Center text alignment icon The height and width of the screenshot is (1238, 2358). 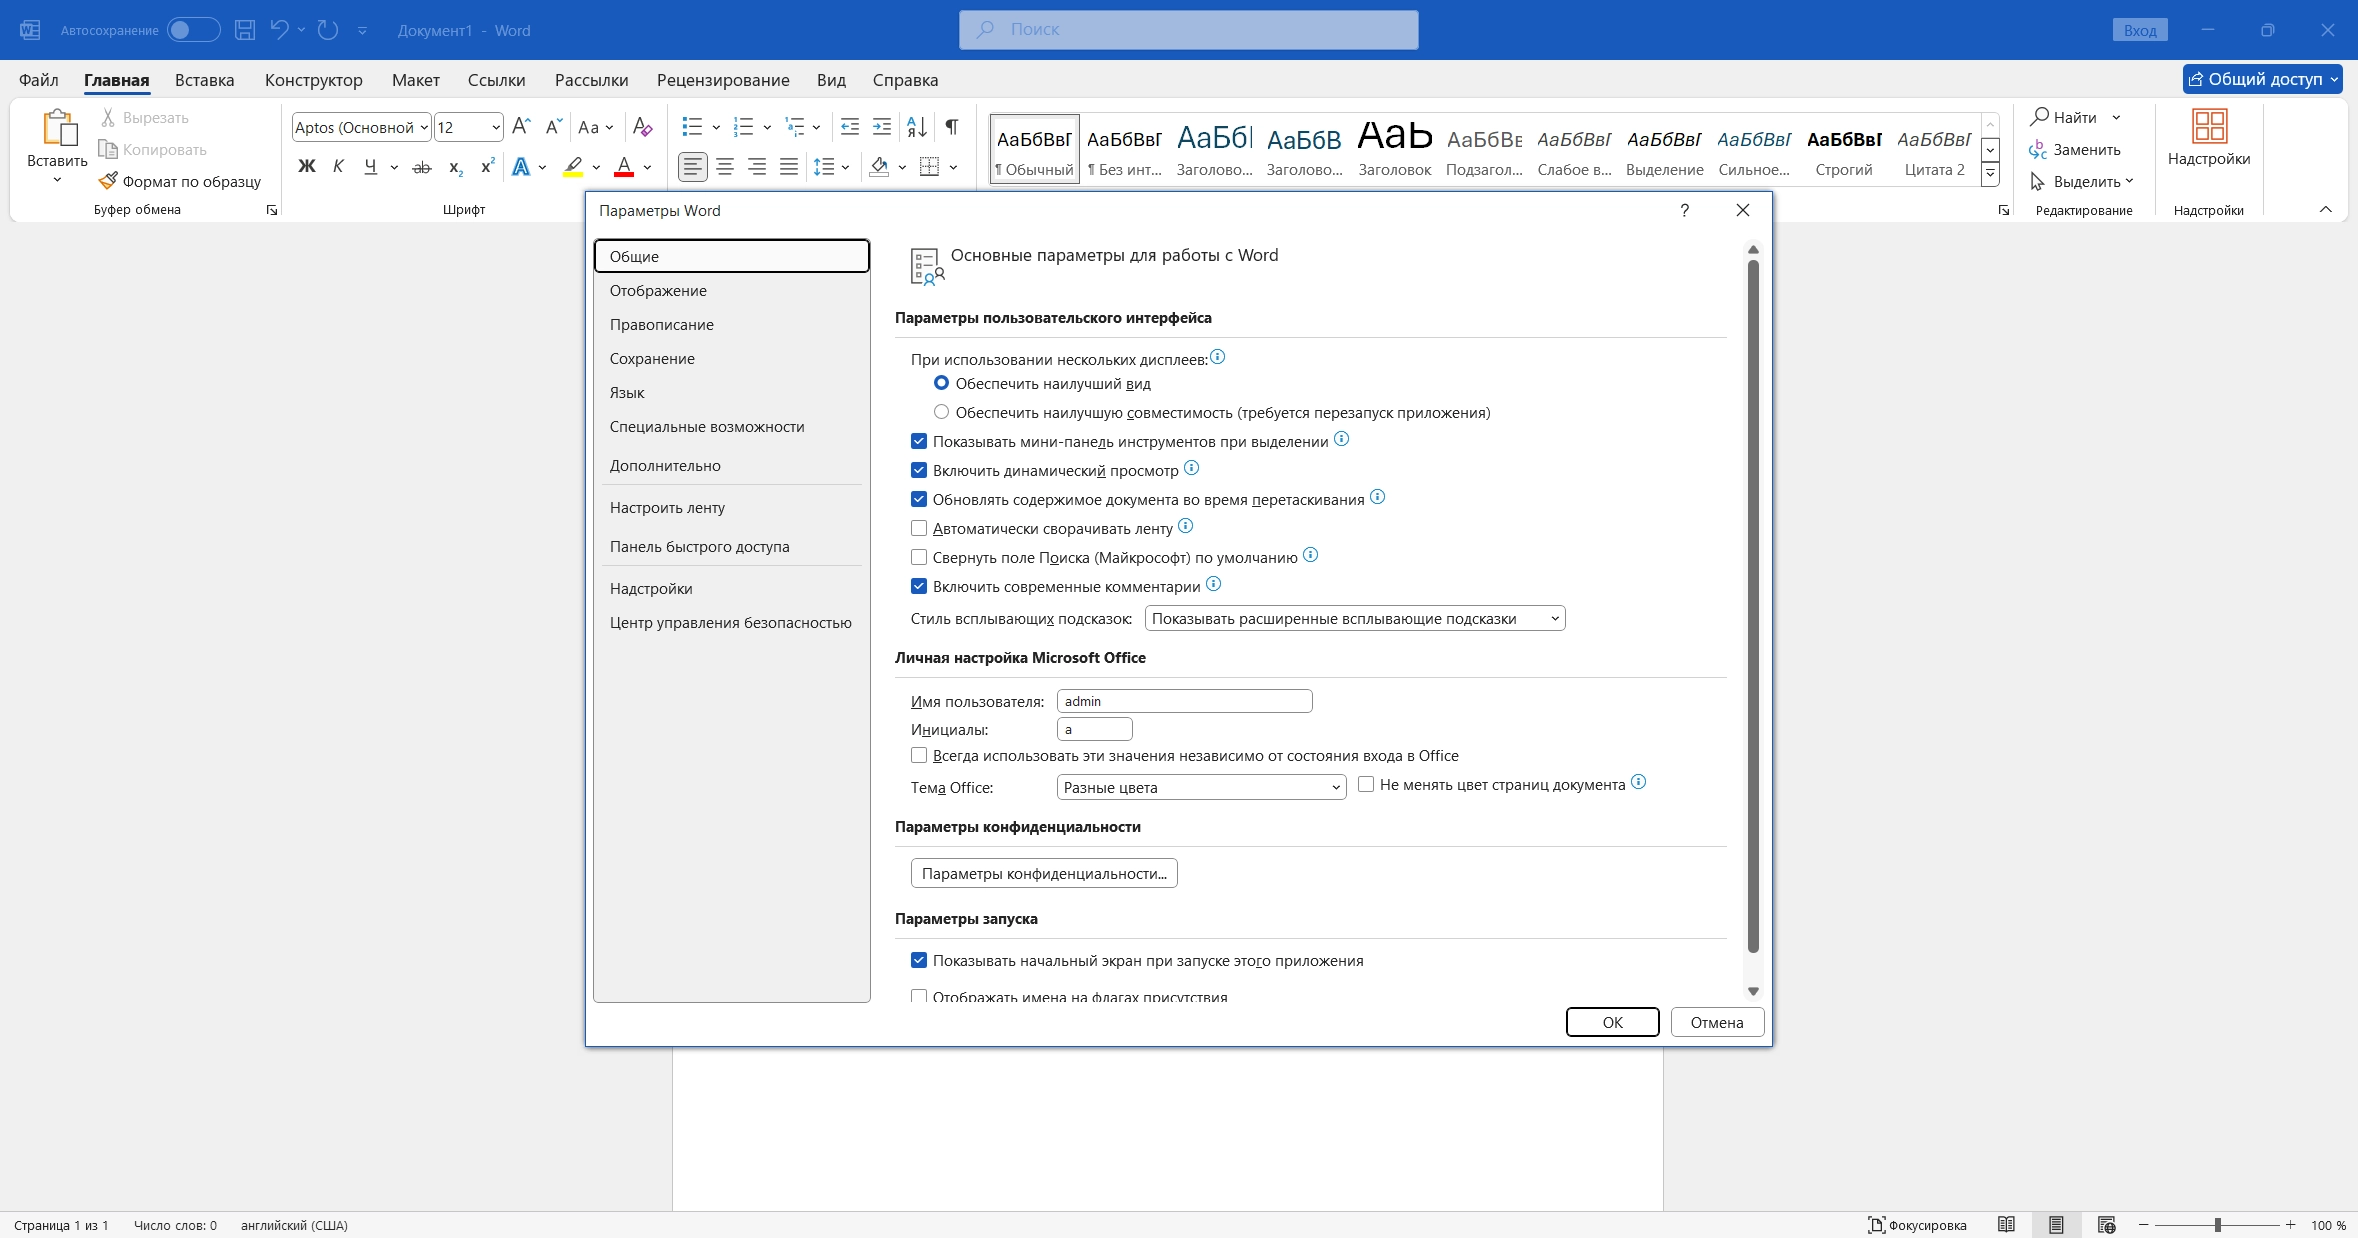point(725,167)
